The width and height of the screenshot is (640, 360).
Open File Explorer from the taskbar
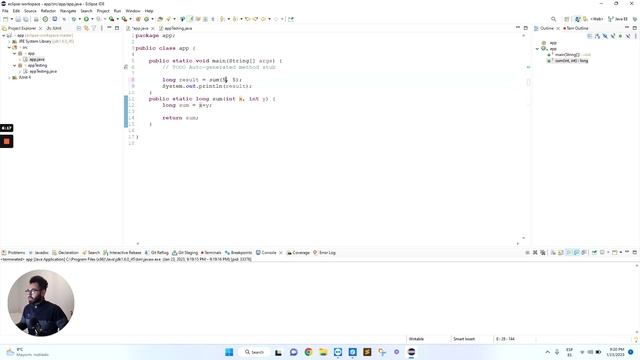(x=323, y=352)
